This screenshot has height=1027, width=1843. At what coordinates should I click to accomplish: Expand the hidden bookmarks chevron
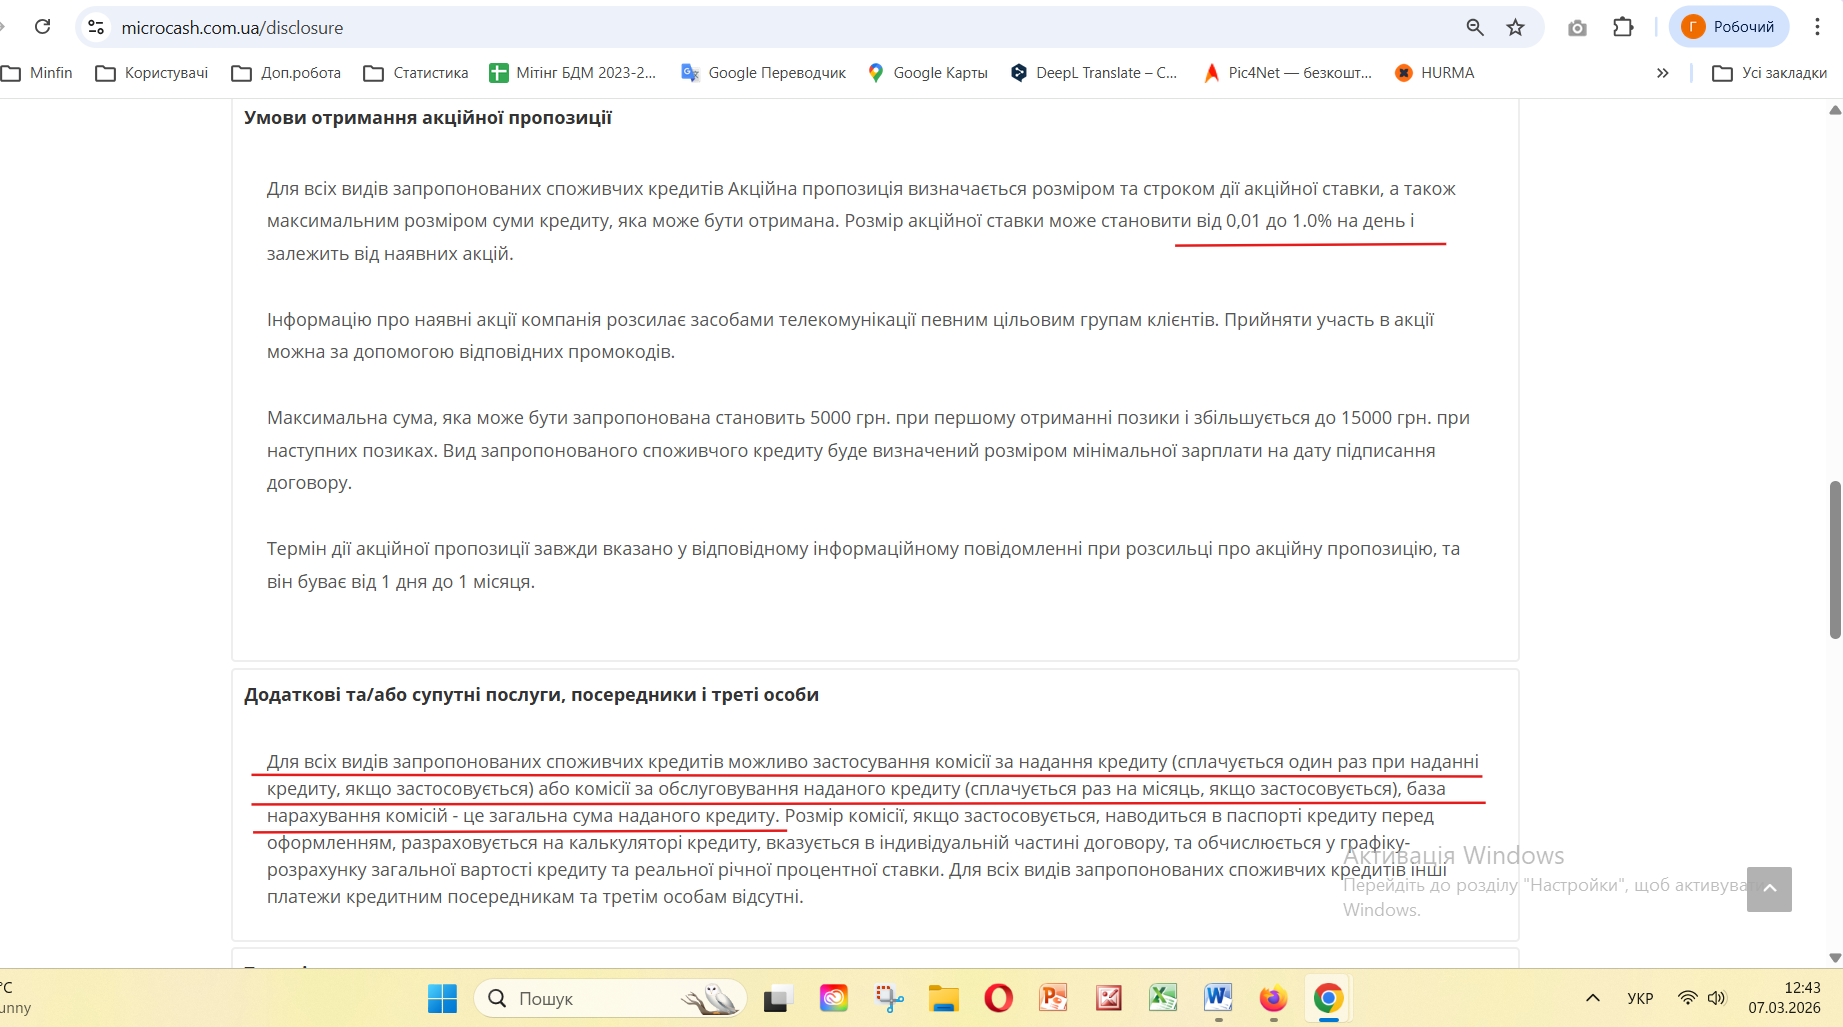(x=1662, y=73)
